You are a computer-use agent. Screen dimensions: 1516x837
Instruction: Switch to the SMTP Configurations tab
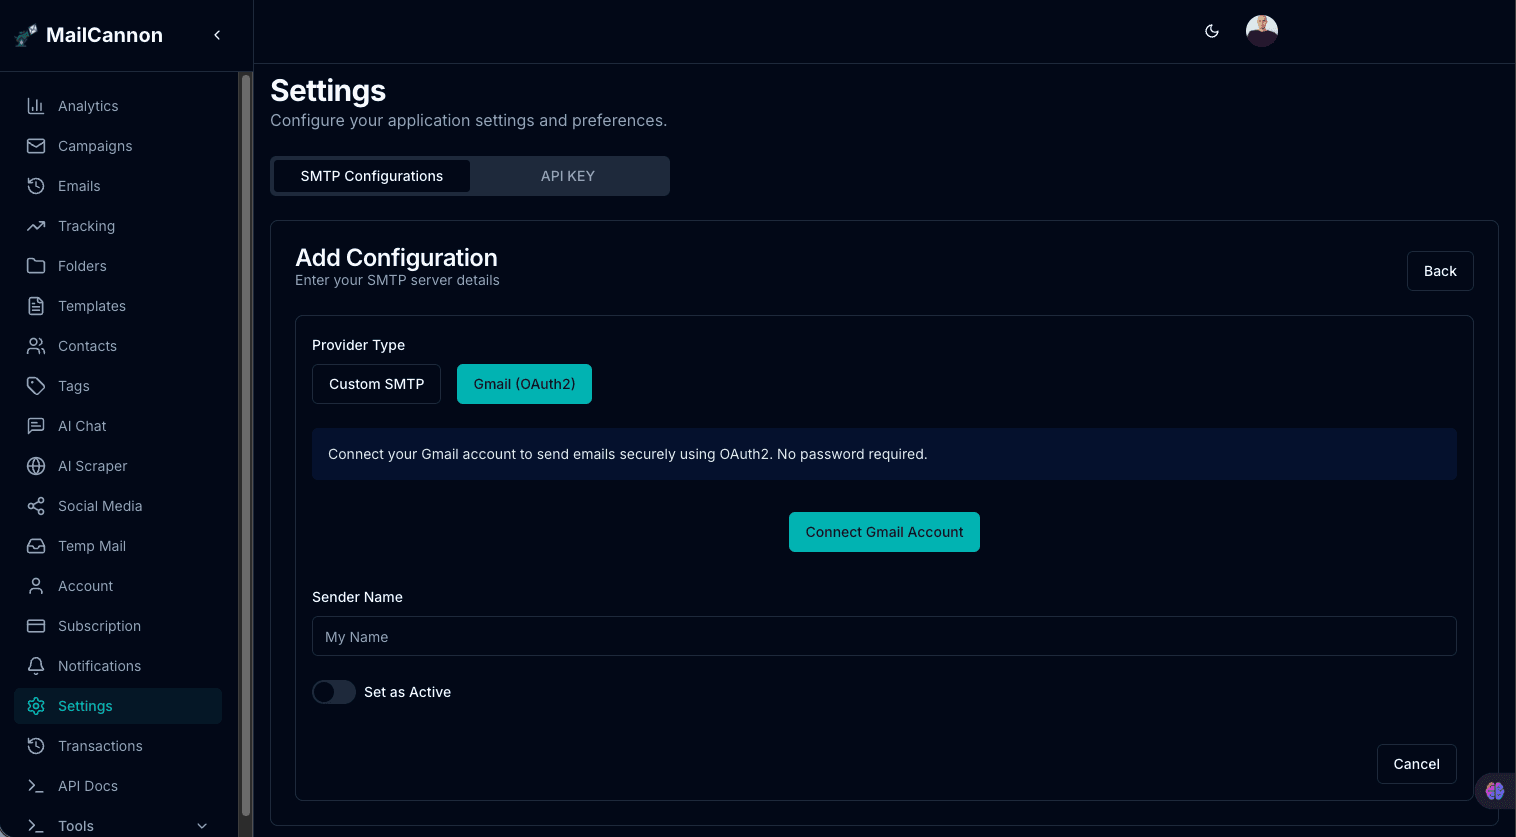(372, 176)
